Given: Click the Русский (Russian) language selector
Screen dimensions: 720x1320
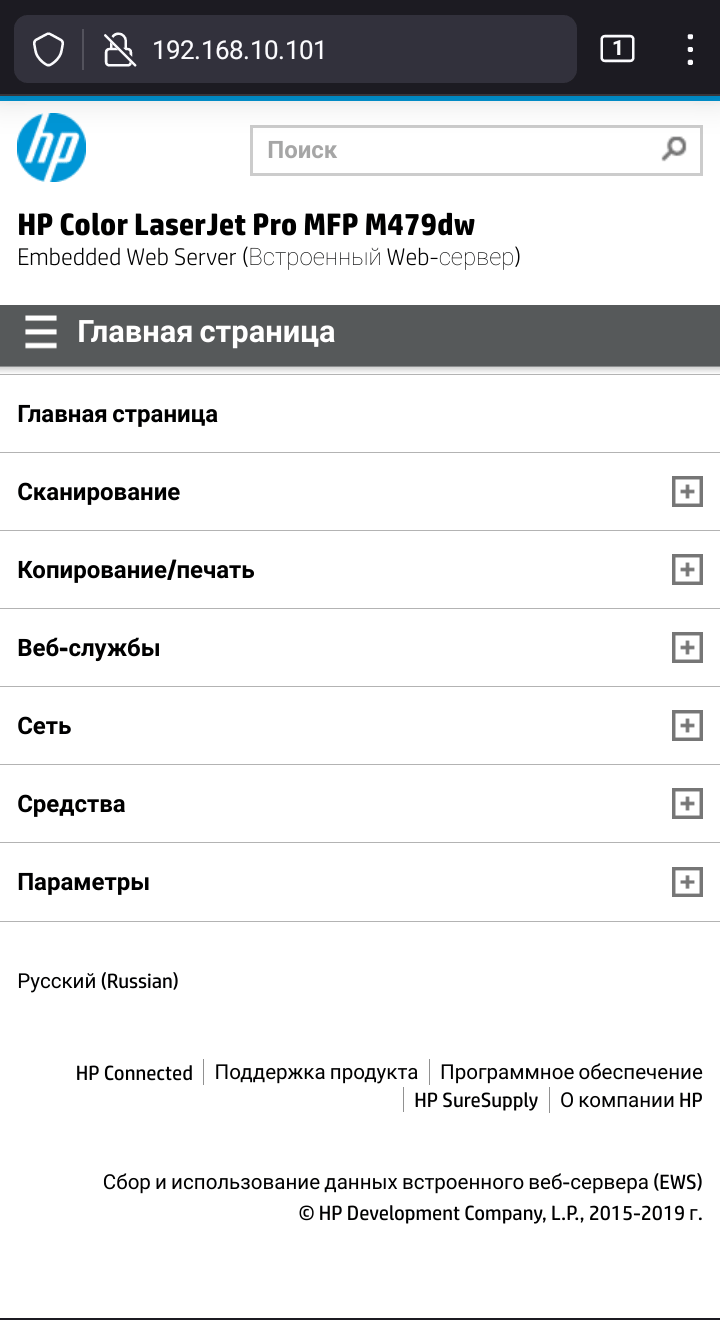Looking at the screenshot, I should tap(98, 981).
